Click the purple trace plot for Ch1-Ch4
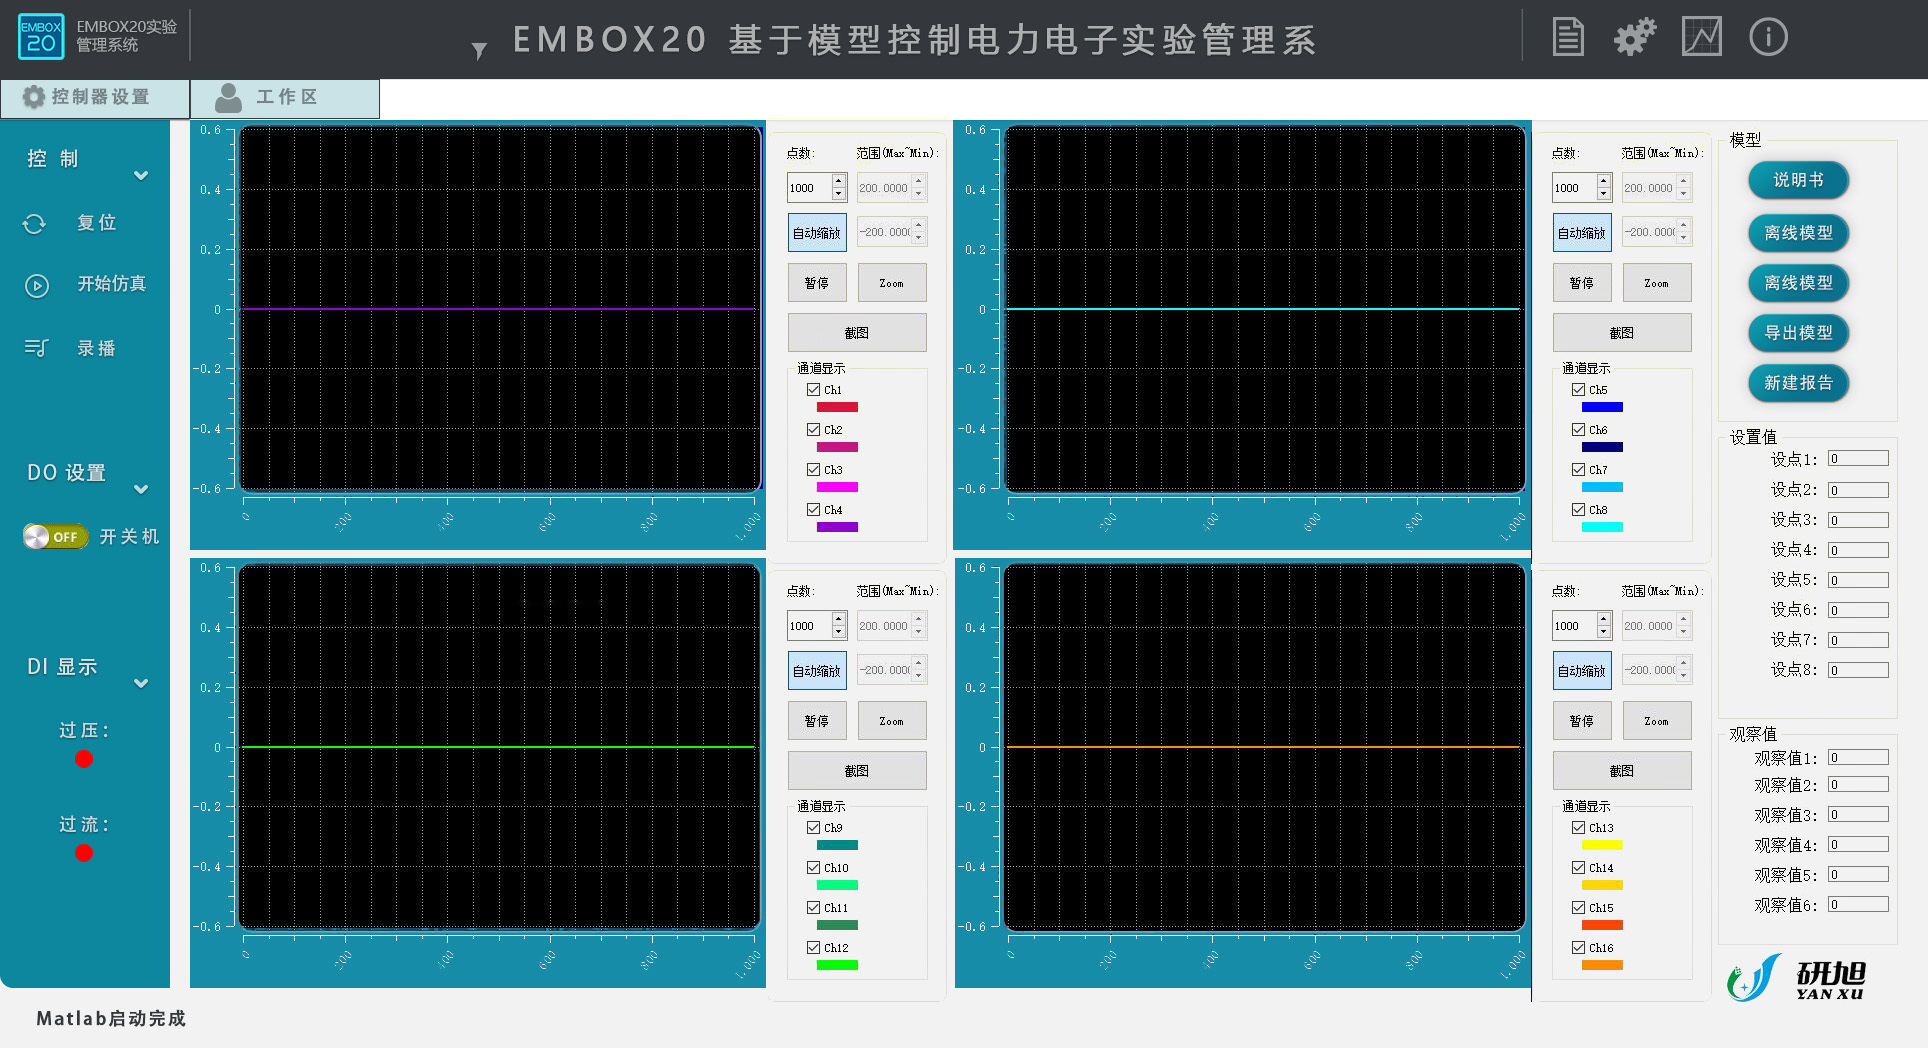This screenshot has height=1048, width=1928. tap(499, 309)
